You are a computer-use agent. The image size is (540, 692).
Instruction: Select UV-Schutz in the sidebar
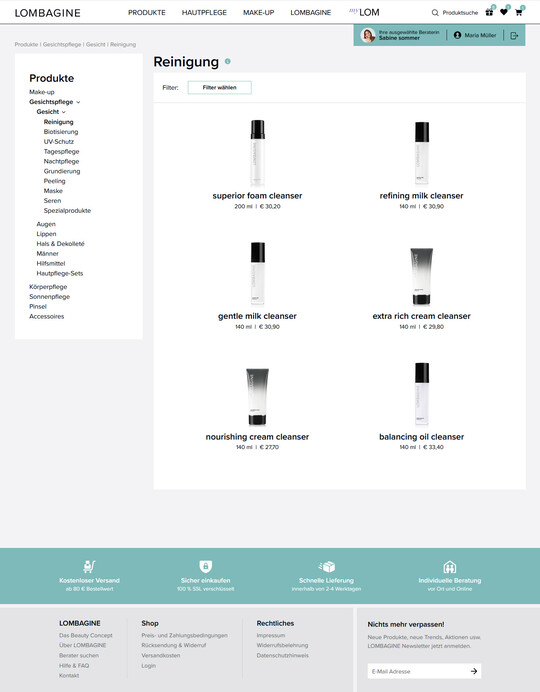click(x=59, y=142)
